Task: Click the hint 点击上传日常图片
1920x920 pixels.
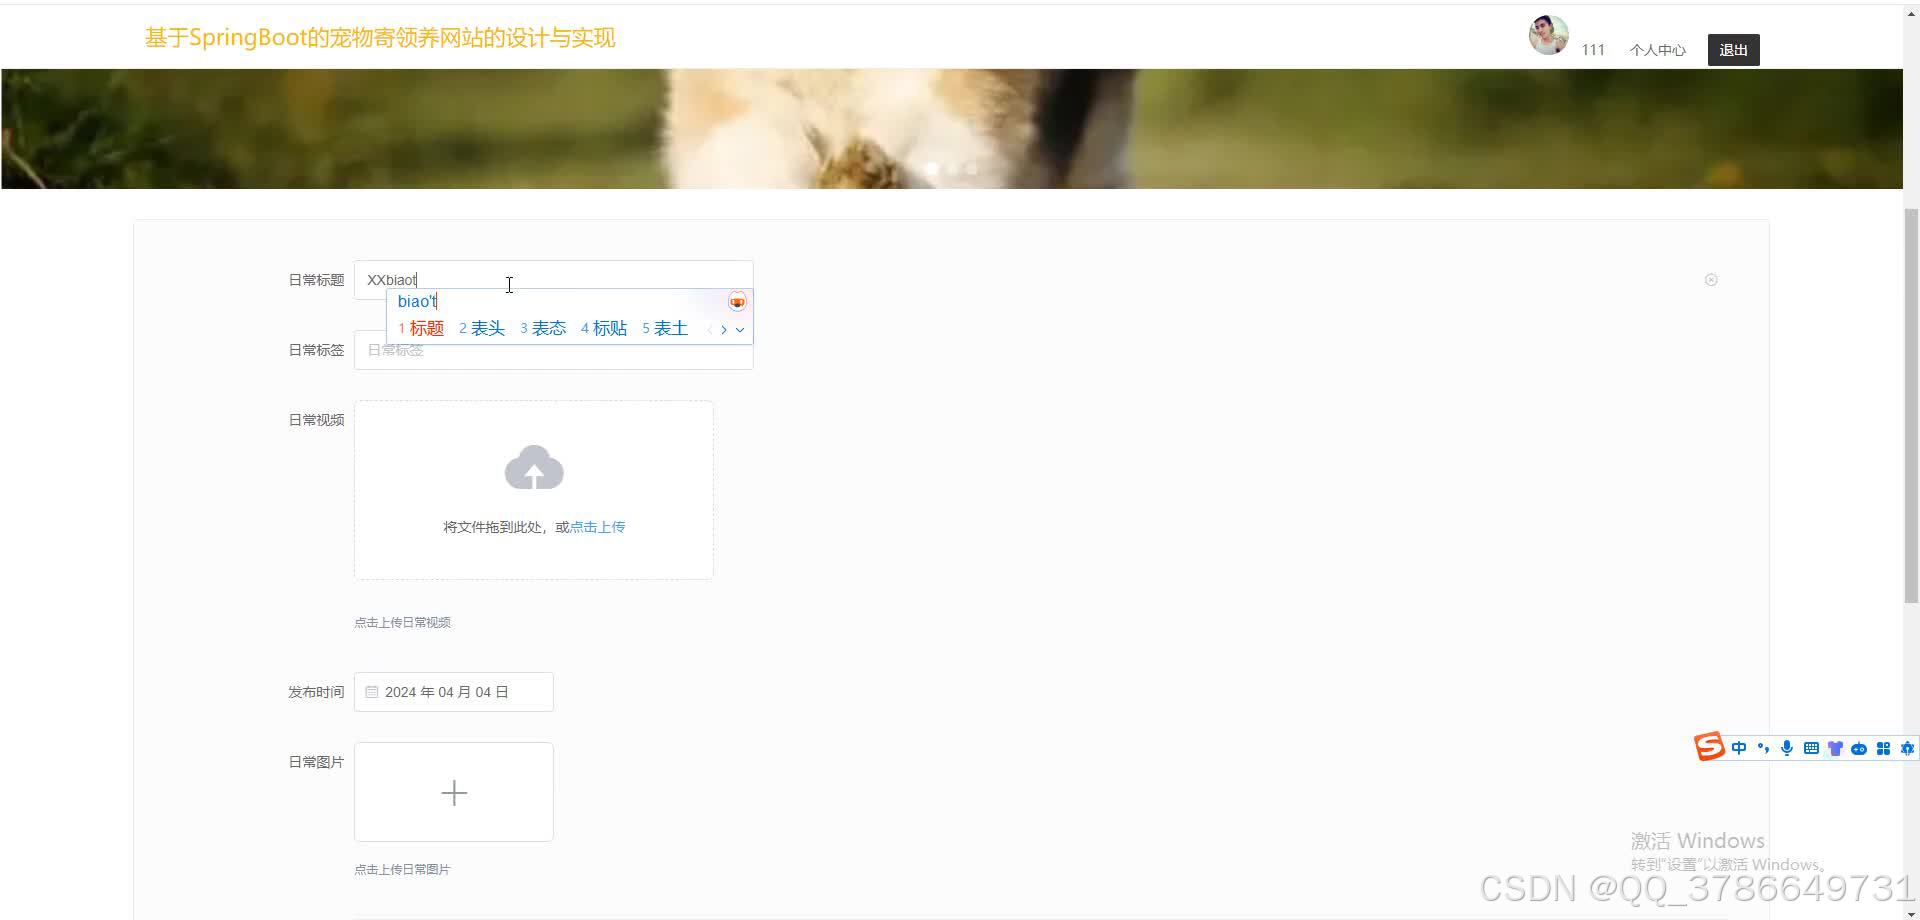Action: point(402,869)
